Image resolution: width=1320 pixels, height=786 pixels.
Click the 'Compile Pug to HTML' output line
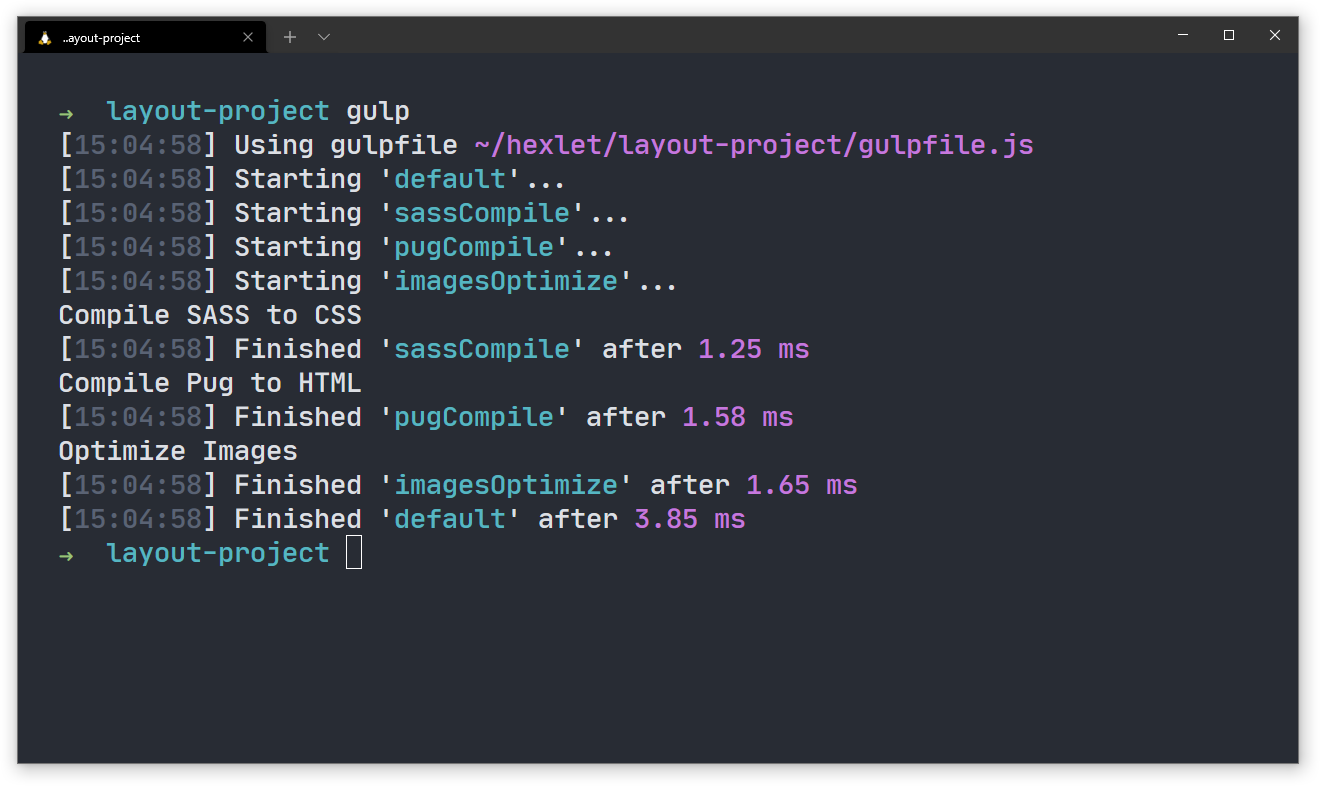tap(210, 383)
